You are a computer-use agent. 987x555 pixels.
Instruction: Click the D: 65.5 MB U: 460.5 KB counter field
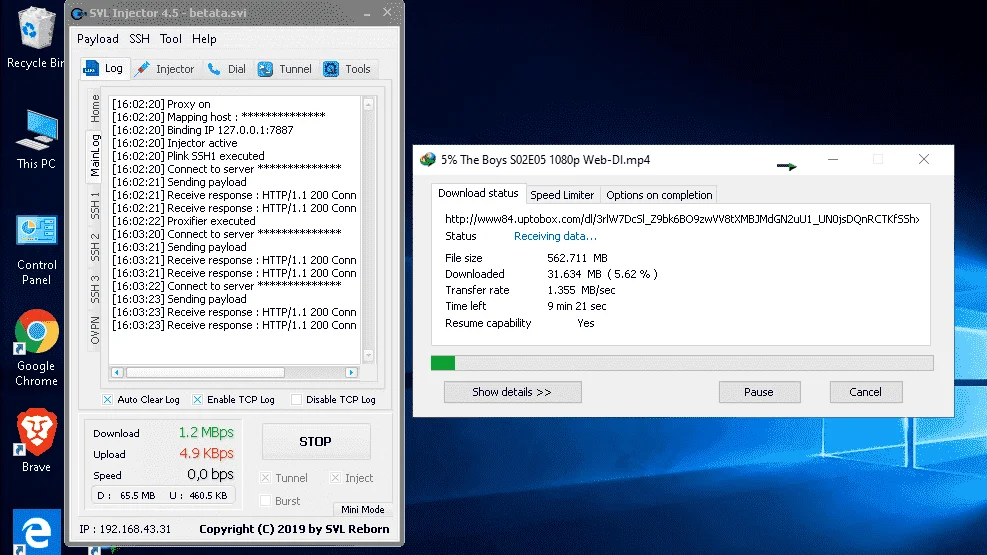163,495
